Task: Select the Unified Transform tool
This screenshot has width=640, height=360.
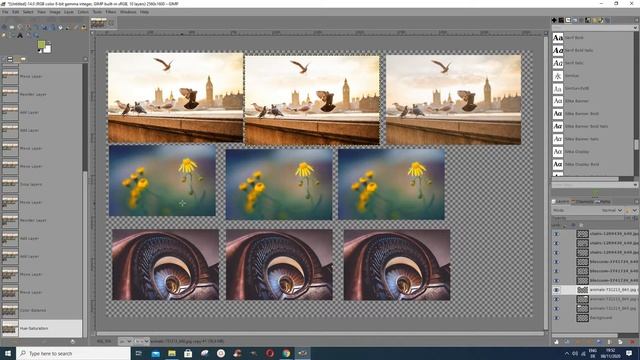Action: point(44,27)
